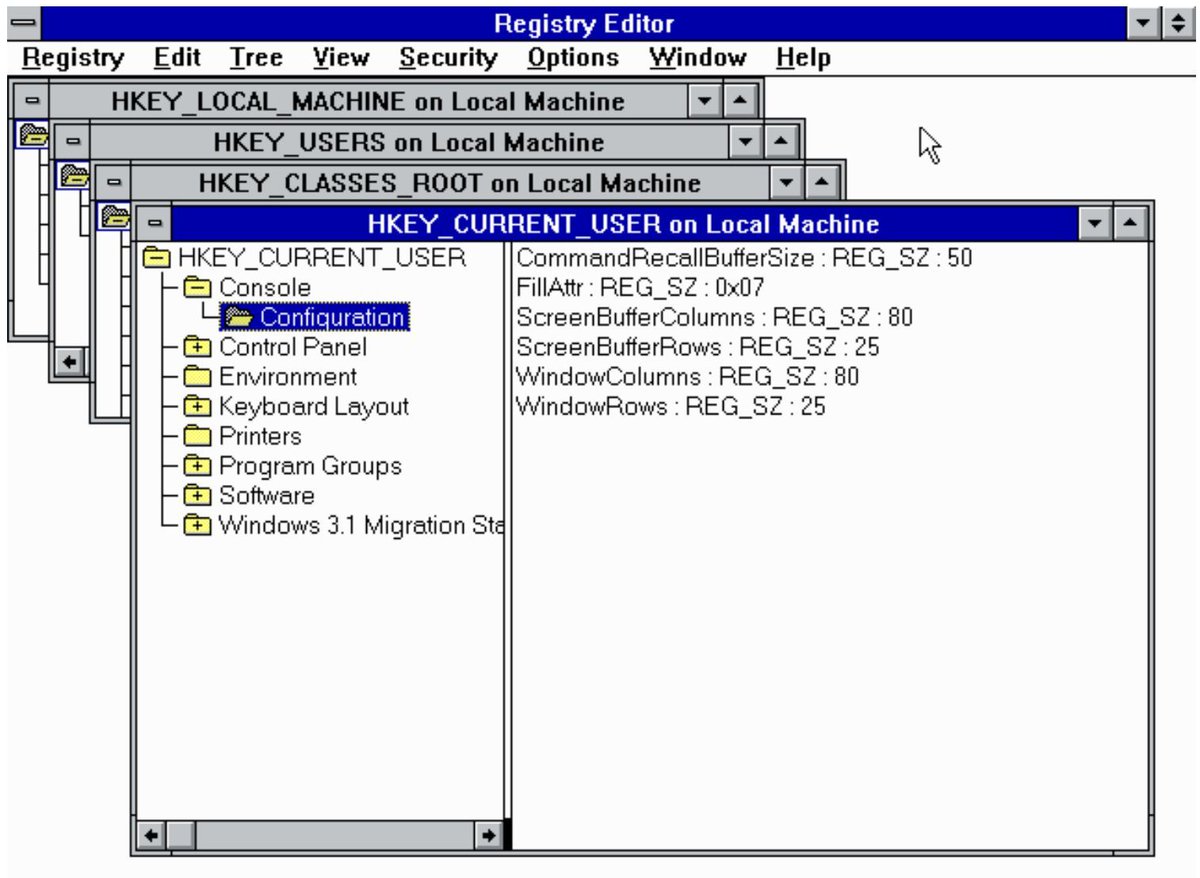
Task: Click the Printers folder icon
Action: tap(199, 437)
